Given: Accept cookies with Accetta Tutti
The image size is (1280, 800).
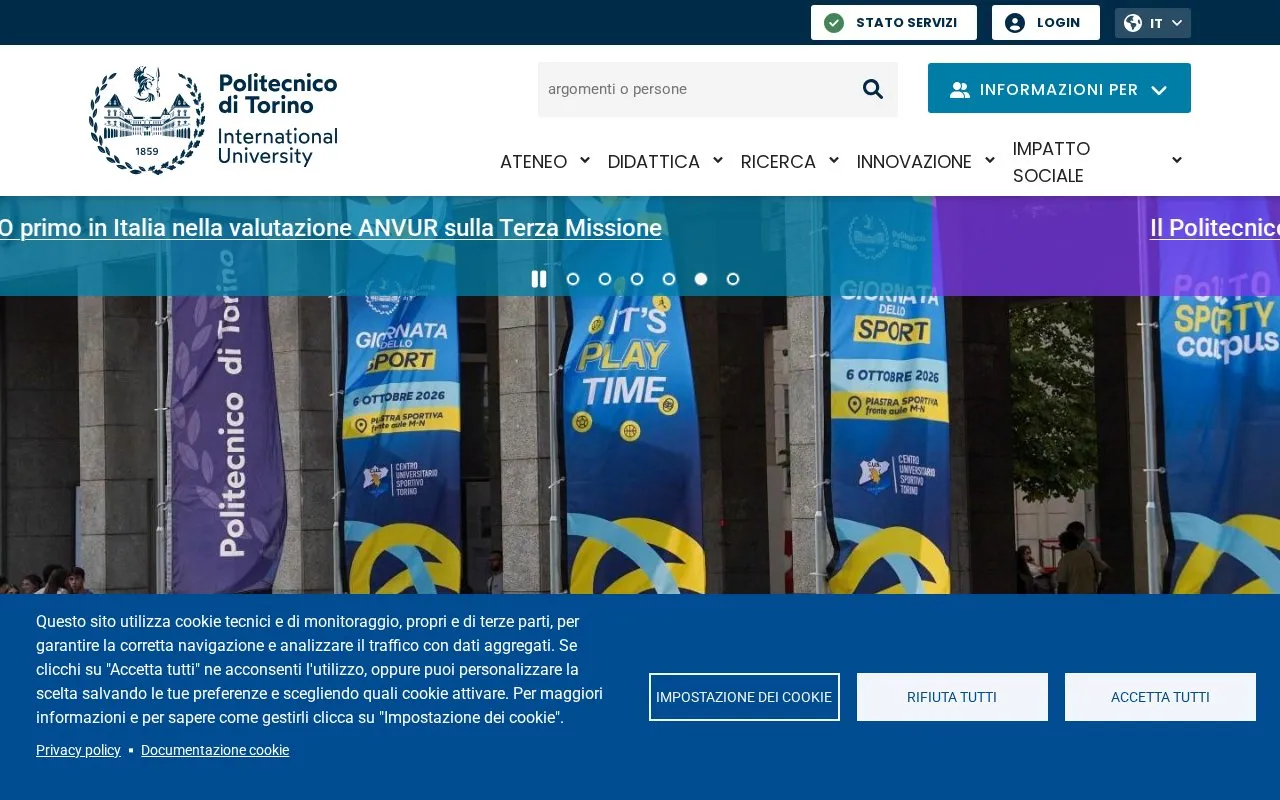Looking at the screenshot, I should click(x=1160, y=697).
